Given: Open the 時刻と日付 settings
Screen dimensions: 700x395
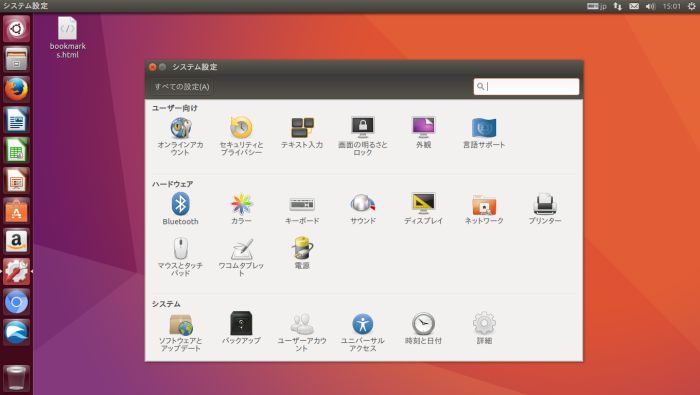Looking at the screenshot, I should pos(423,328).
